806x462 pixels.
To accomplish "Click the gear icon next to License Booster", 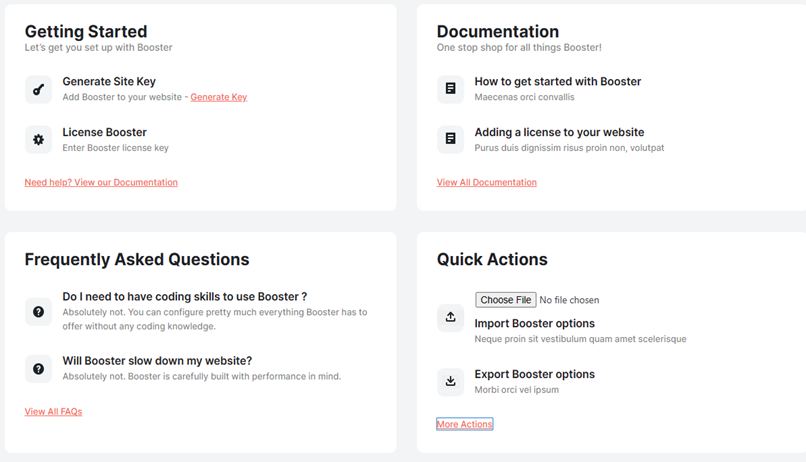I will coord(39,140).
